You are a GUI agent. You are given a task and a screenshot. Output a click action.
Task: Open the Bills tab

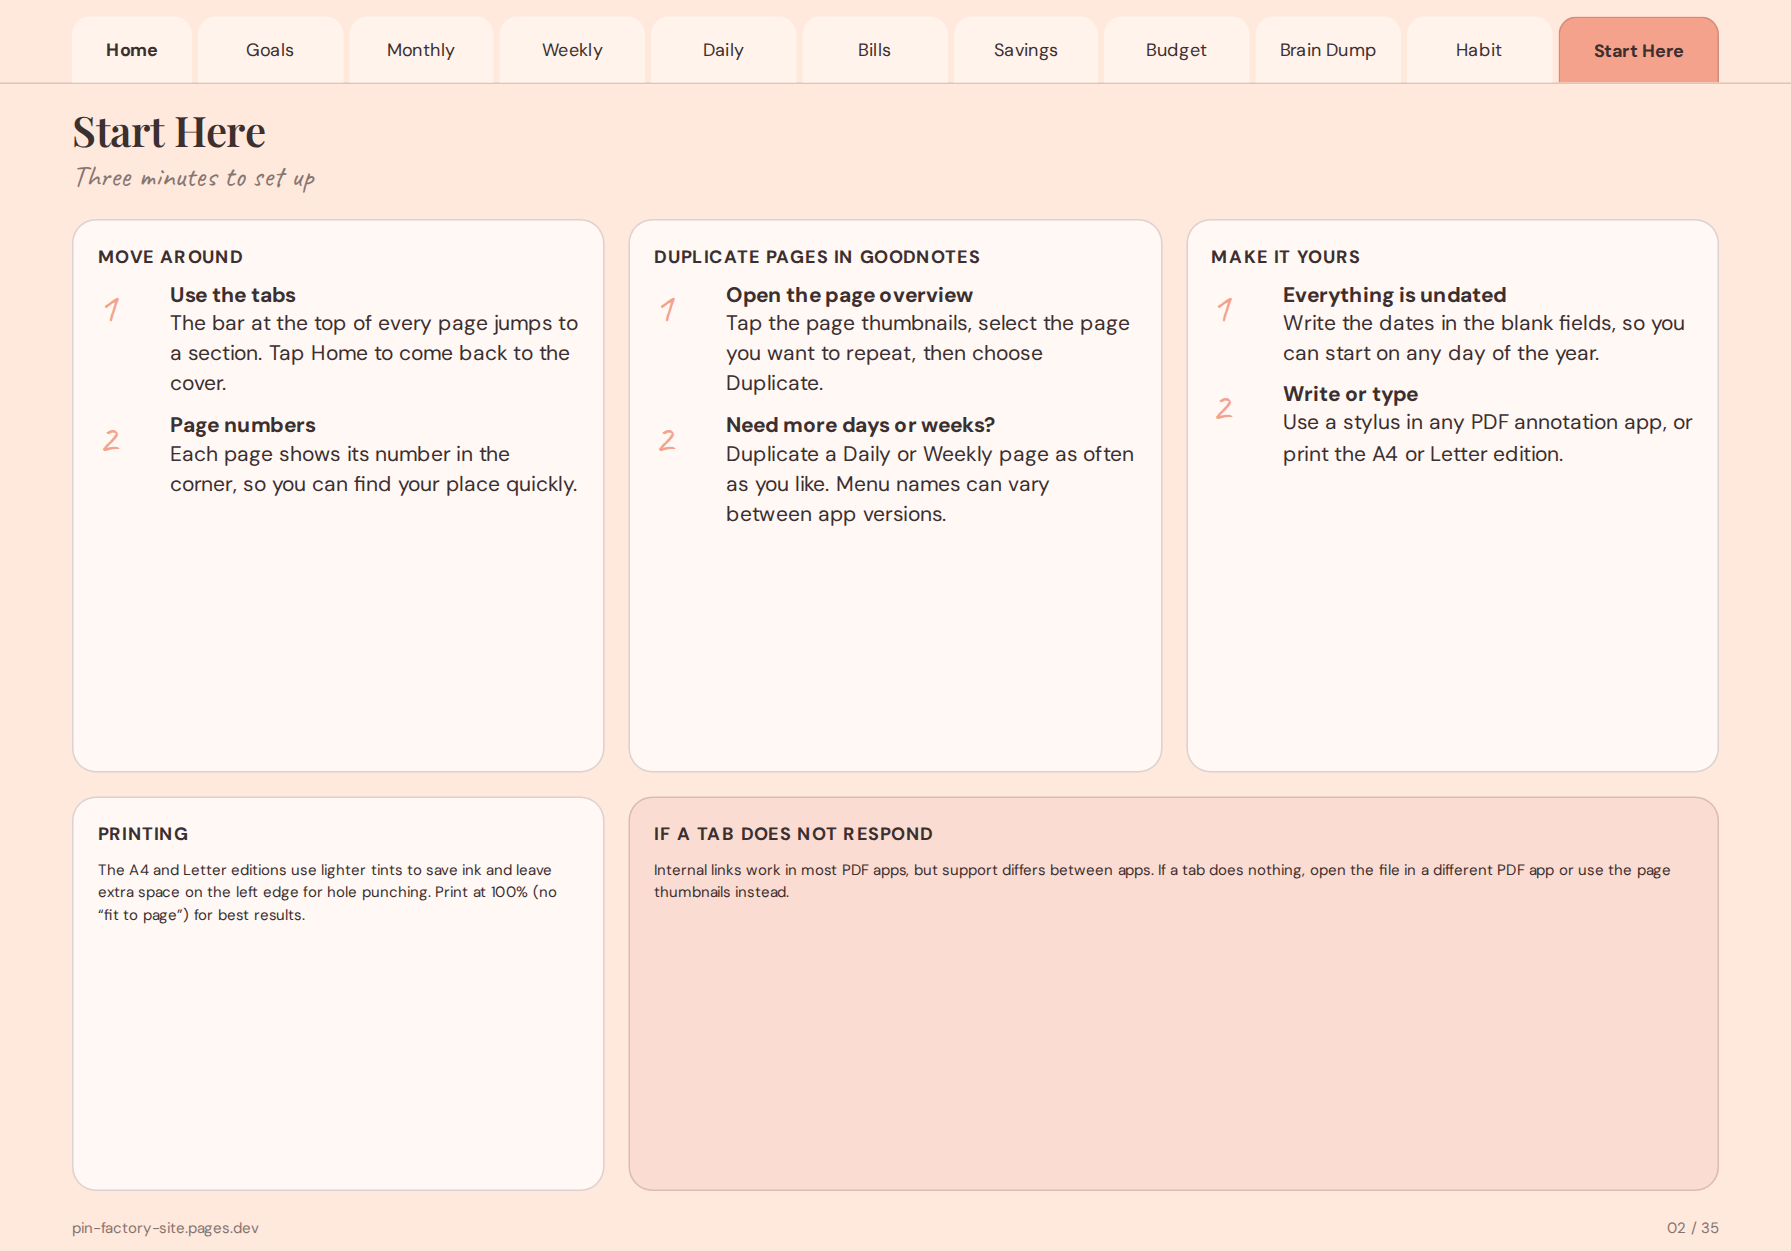click(x=874, y=50)
